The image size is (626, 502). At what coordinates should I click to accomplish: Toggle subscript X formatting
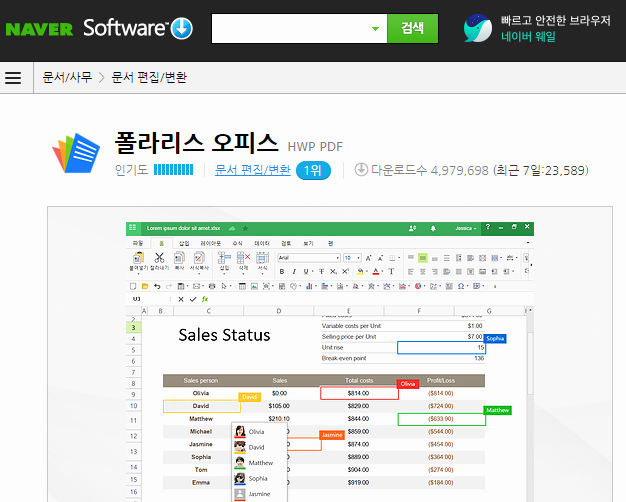pos(333,272)
